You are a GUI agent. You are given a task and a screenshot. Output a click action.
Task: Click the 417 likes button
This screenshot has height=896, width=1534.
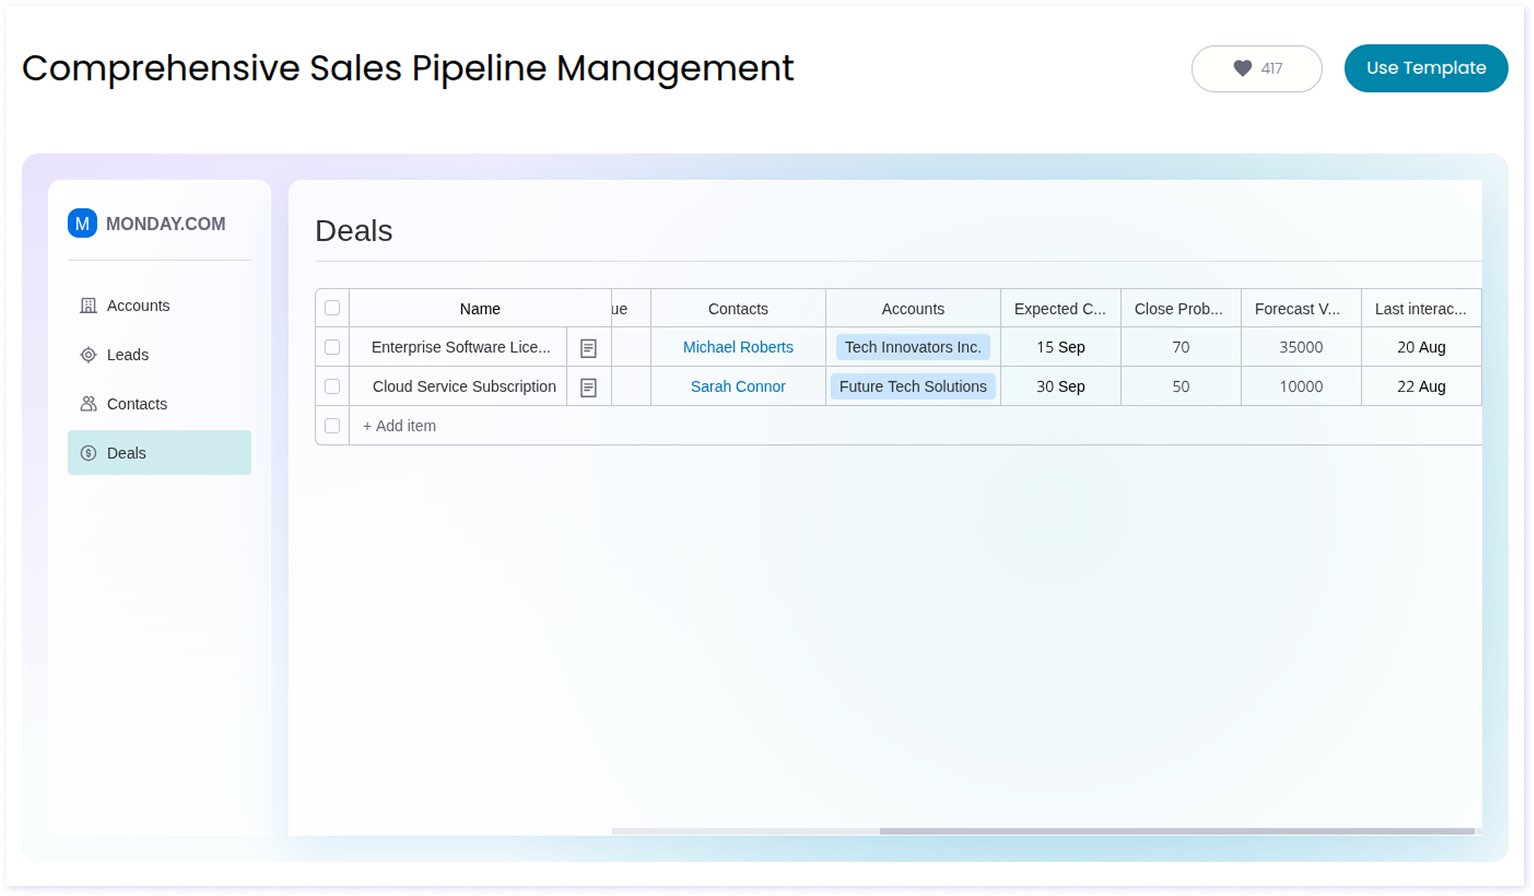tap(1256, 69)
